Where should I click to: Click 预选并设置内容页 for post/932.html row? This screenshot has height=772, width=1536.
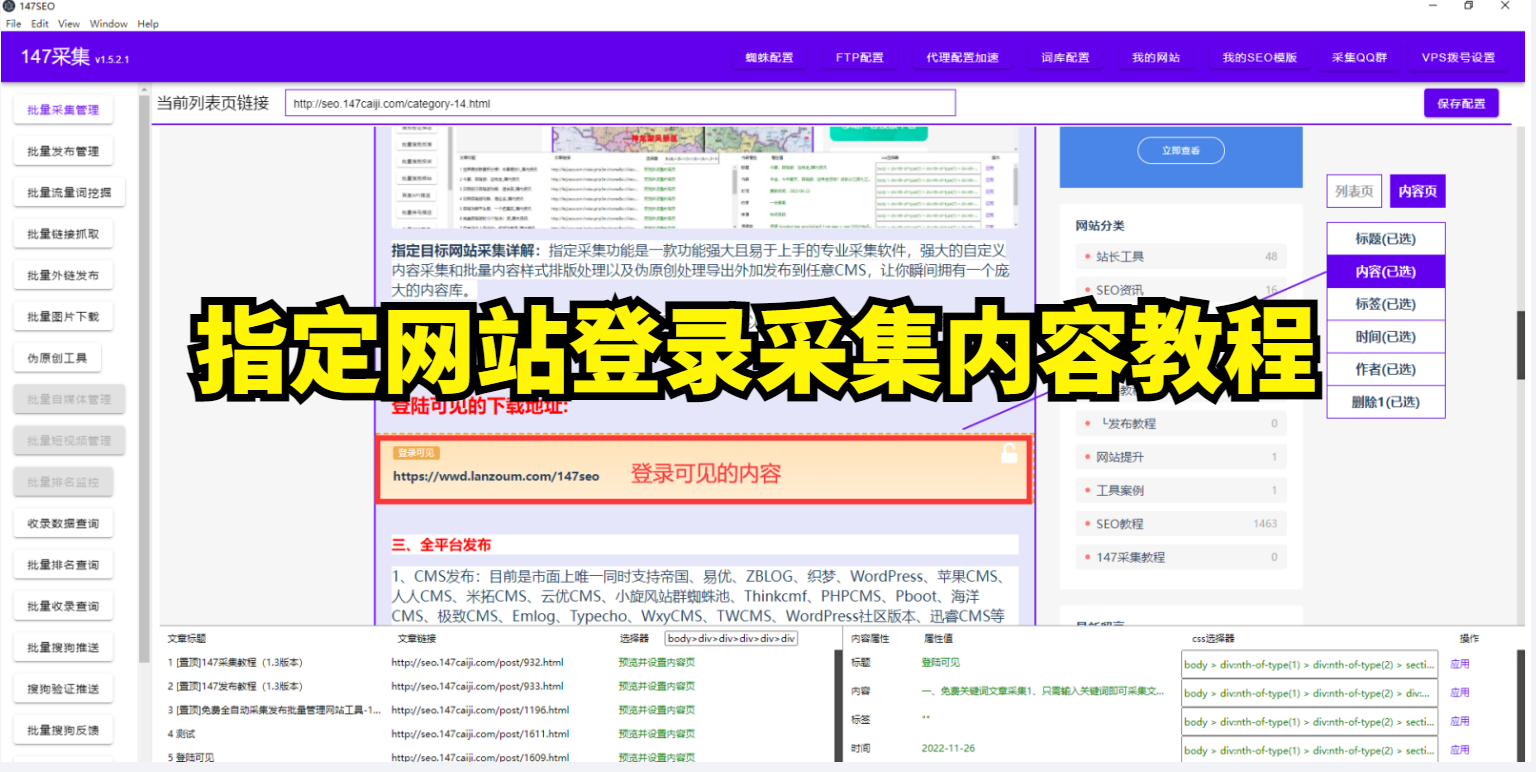tap(656, 662)
